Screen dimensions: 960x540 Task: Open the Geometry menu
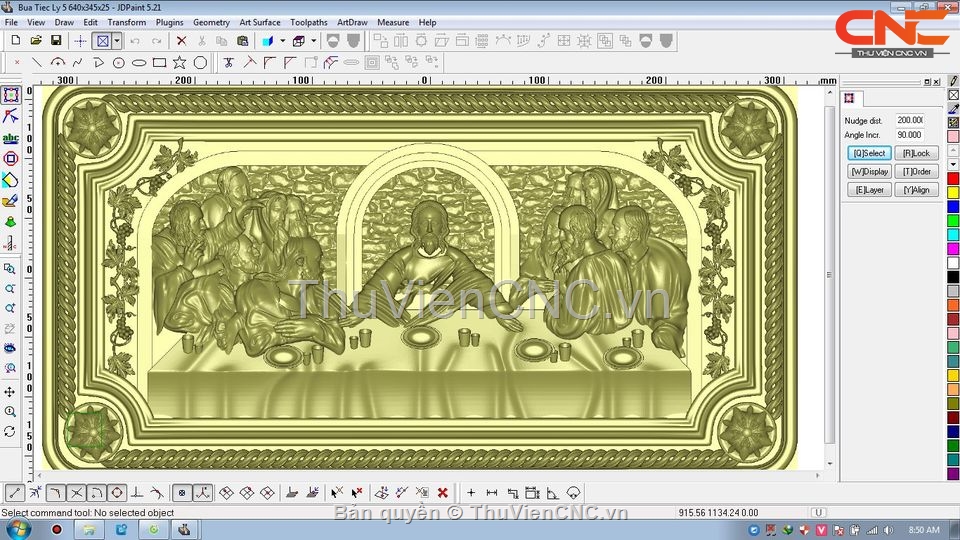point(211,22)
